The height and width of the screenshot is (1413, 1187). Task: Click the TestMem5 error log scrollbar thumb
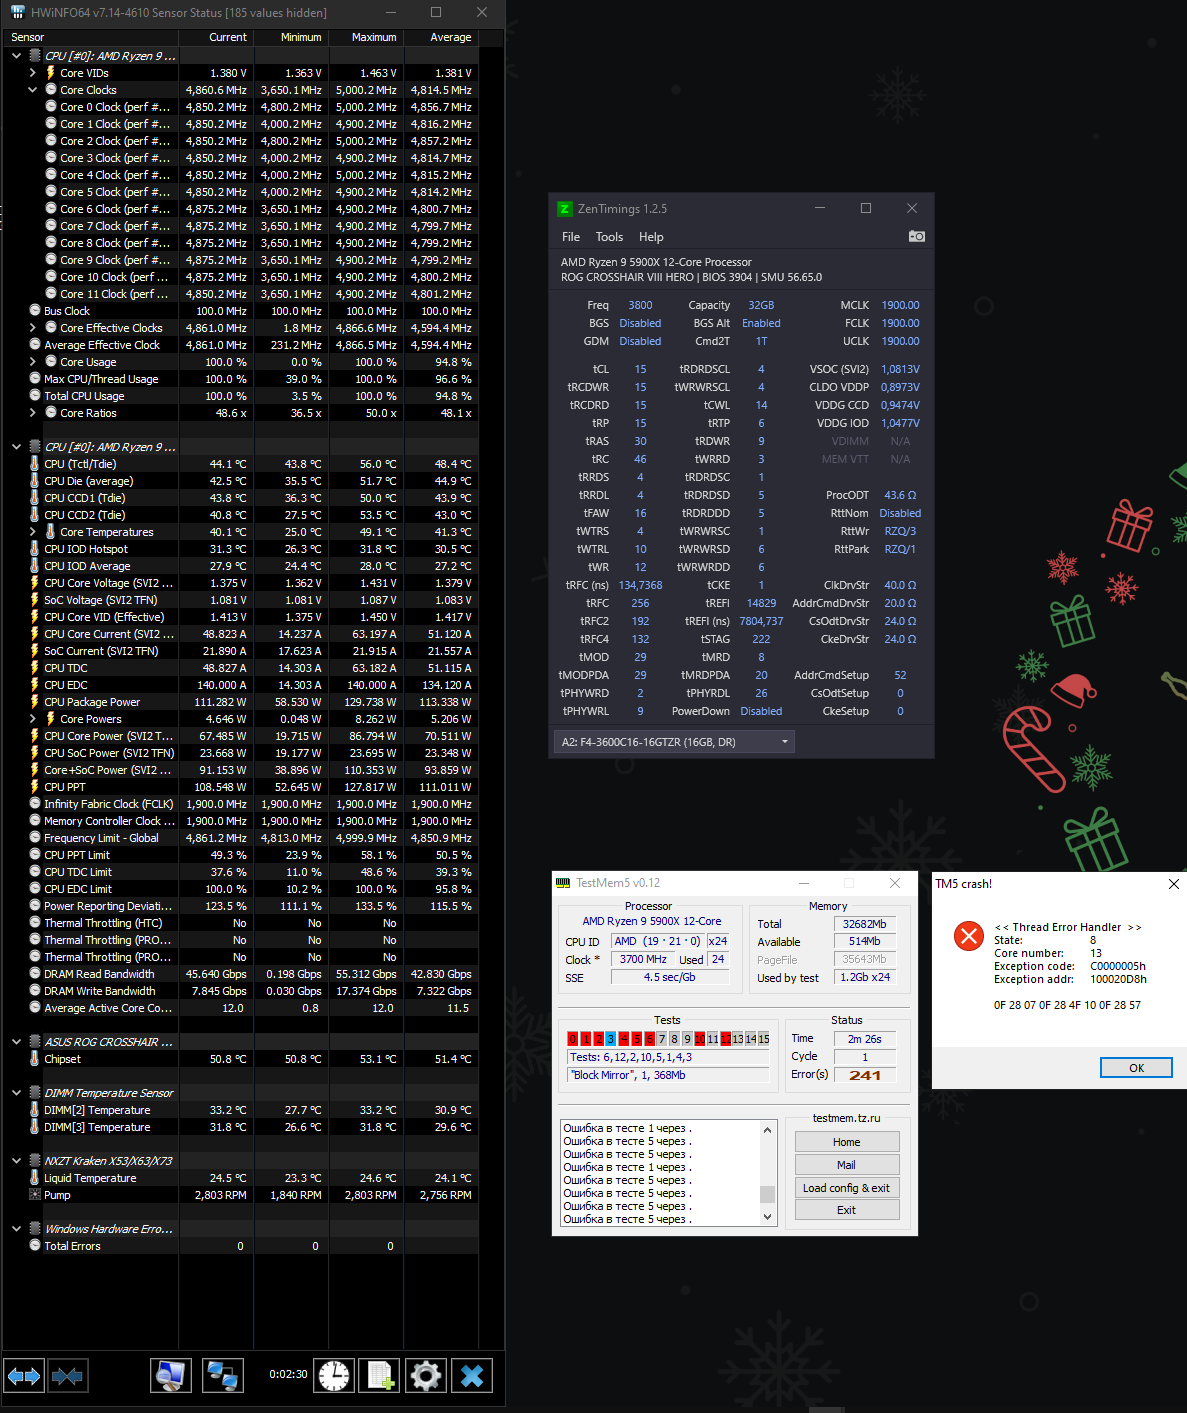coord(768,1194)
